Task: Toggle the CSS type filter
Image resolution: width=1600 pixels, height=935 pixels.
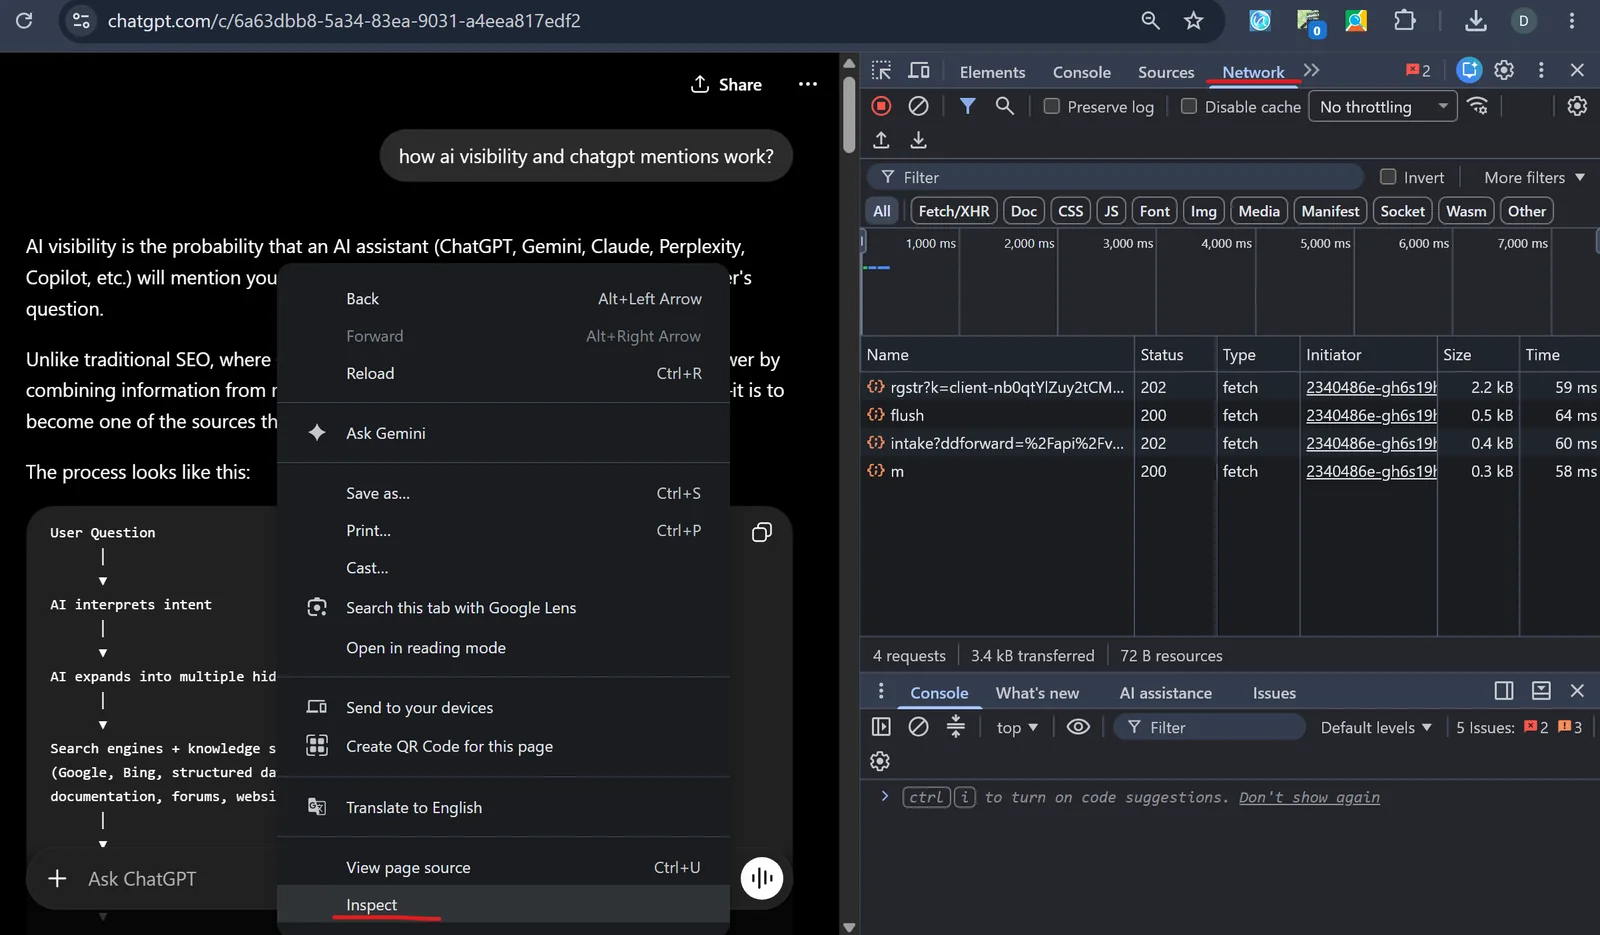Action: [x=1071, y=211]
